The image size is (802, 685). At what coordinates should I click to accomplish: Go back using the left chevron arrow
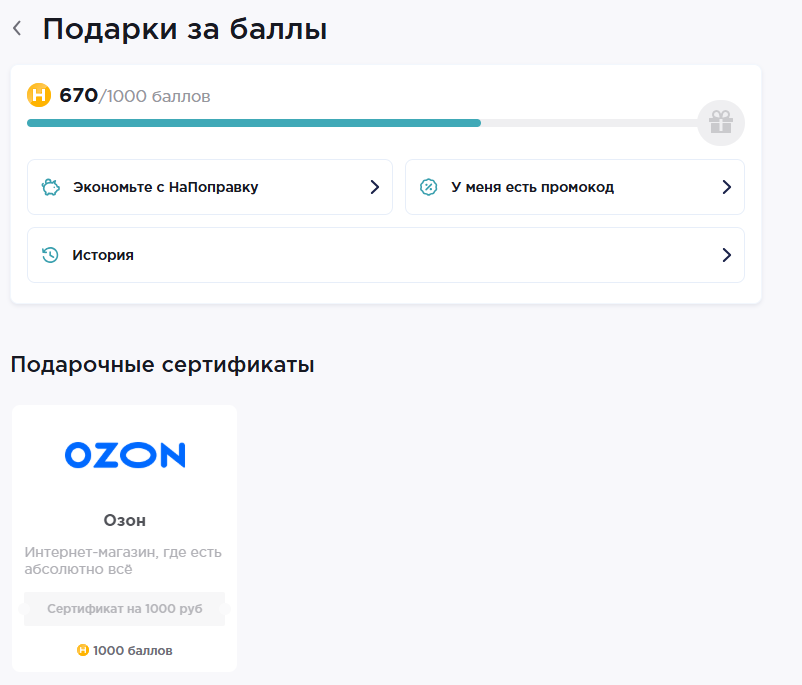[x=17, y=28]
